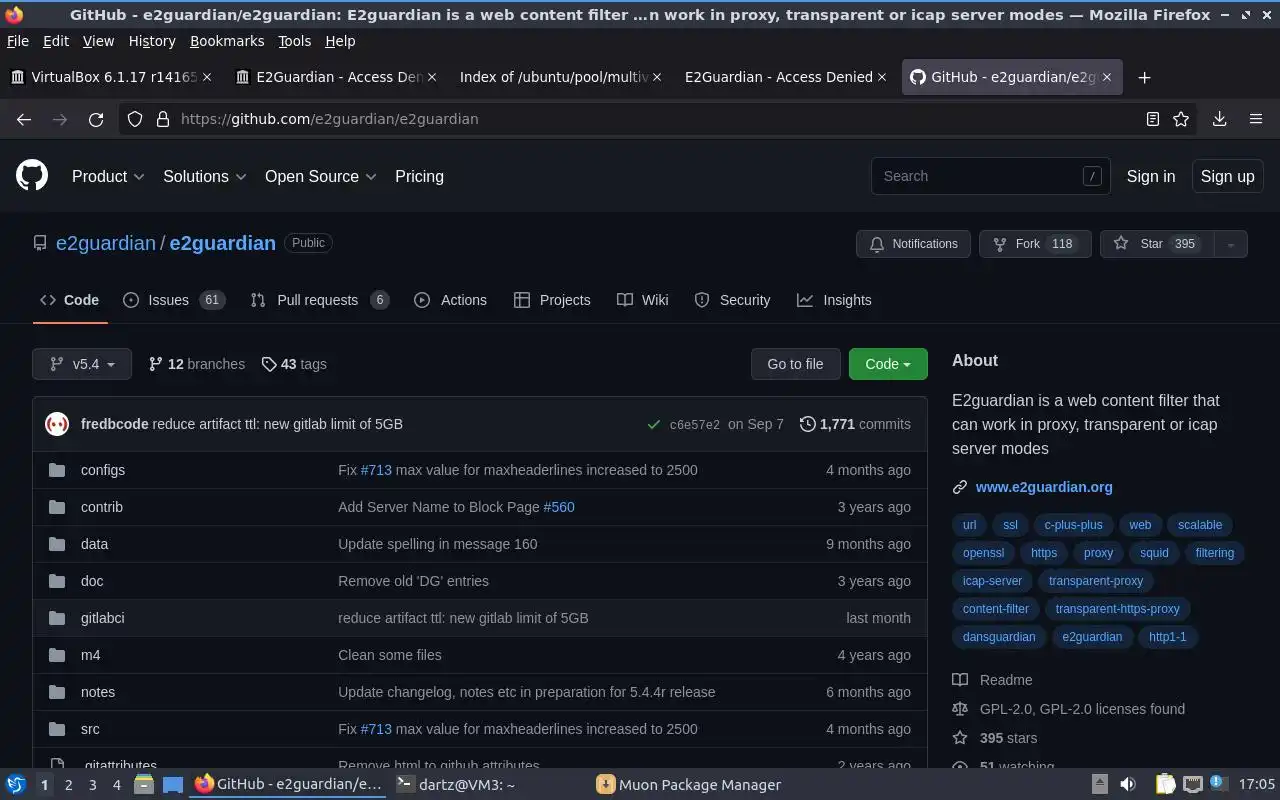This screenshot has width=1280, height=800.
Task: Reload the current page
Action: [x=96, y=119]
